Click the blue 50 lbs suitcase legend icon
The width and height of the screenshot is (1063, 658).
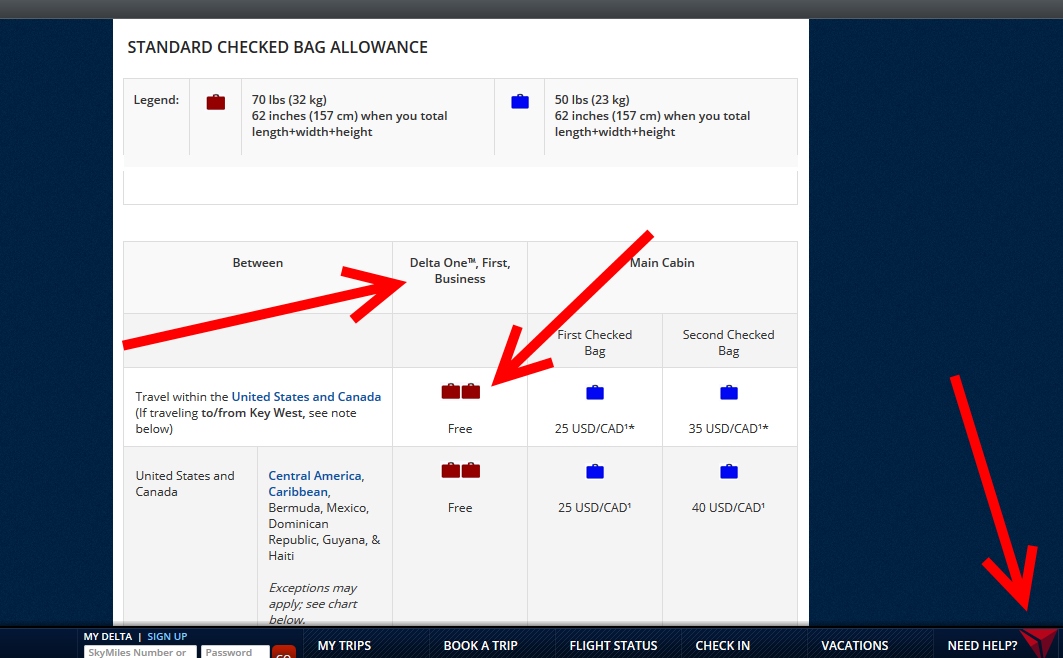pyautogui.click(x=519, y=100)
